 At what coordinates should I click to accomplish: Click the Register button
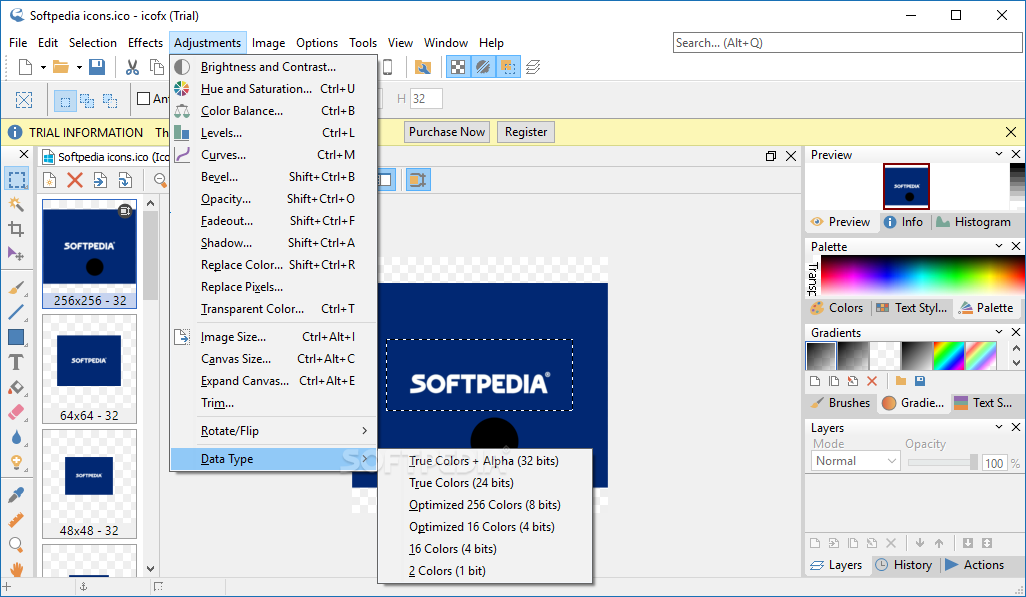[525, 132]
